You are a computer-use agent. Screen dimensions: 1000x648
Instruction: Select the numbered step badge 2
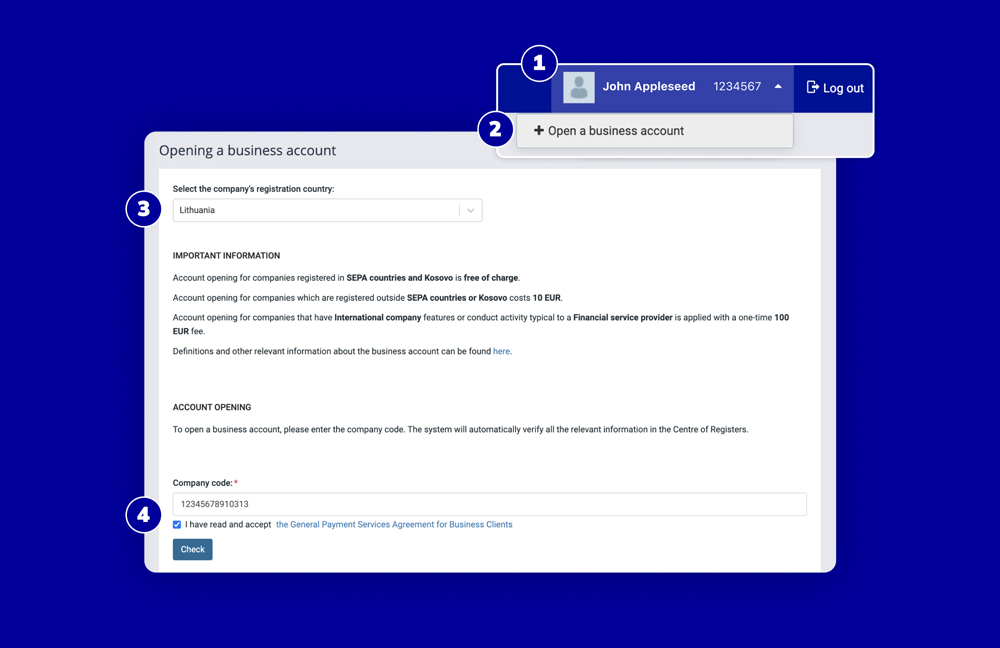point(496,129)
